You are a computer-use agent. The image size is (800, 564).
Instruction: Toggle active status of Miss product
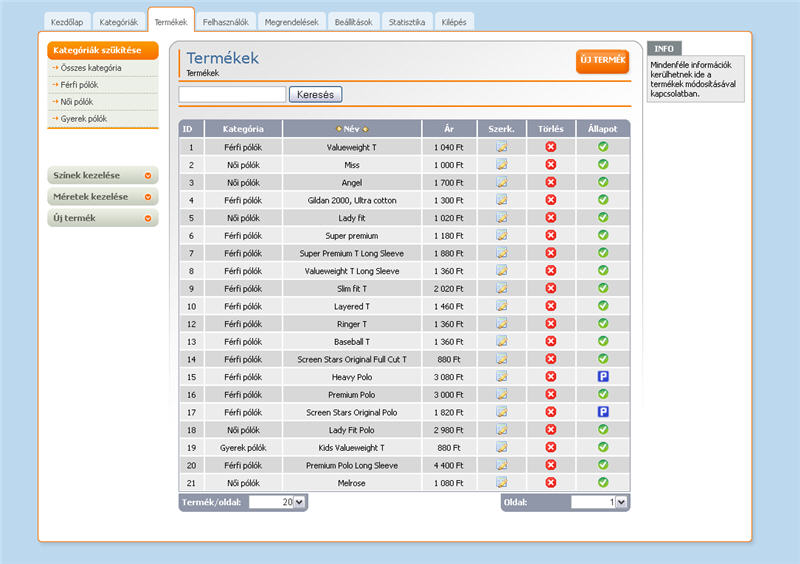point(603,164)
